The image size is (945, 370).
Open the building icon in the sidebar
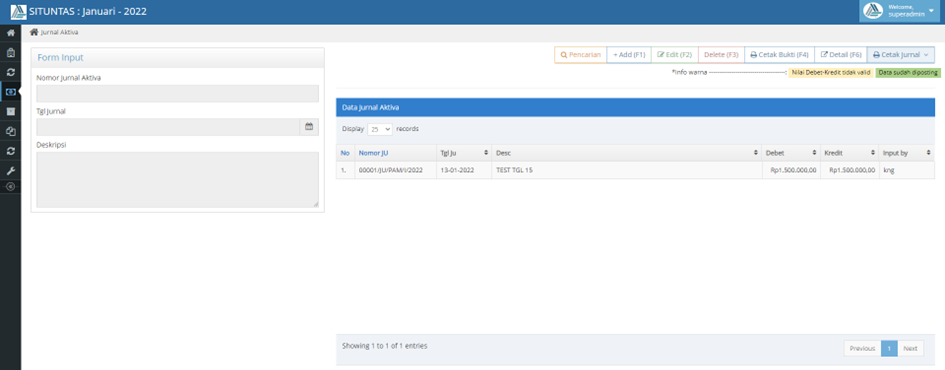(x=10, y=52)
